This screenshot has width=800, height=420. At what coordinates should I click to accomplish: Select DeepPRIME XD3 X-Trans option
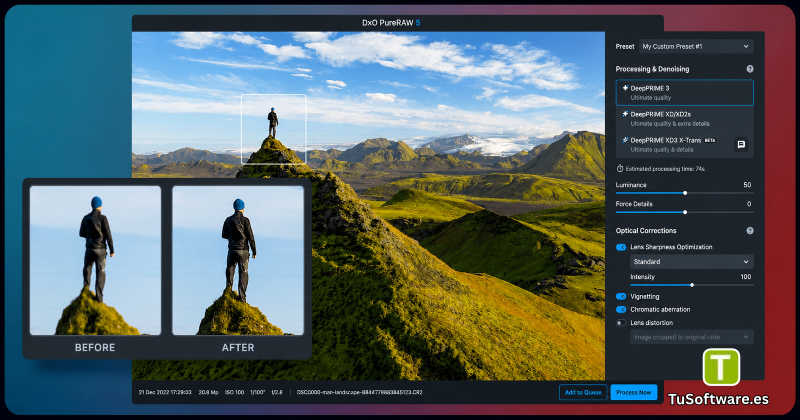(684, 144)
